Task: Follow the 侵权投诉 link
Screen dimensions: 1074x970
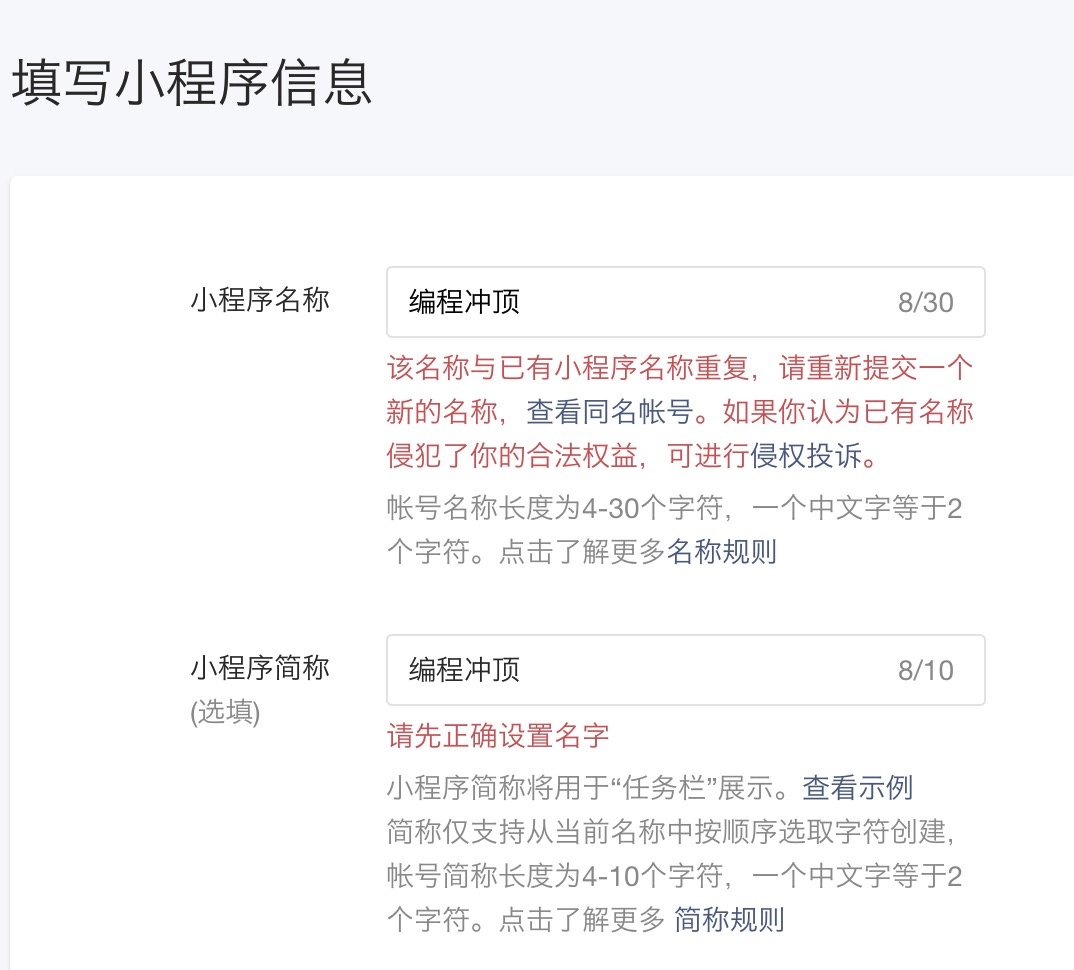Action: click(x=805, y=456)
